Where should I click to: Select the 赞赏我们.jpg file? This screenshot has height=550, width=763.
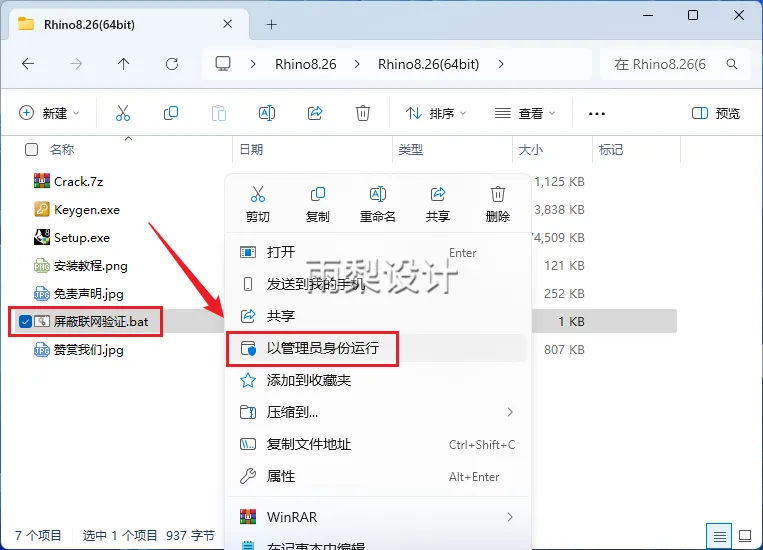(79, 350)
